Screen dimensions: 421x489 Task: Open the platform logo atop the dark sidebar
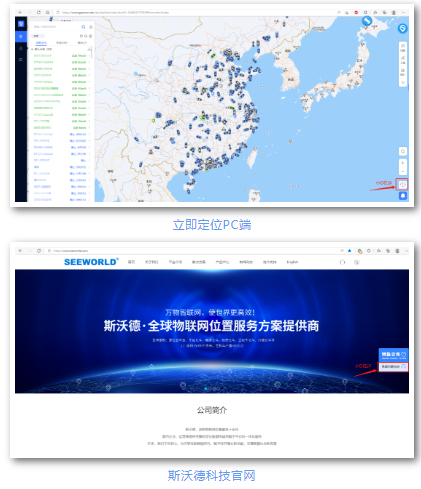point(21,24)
